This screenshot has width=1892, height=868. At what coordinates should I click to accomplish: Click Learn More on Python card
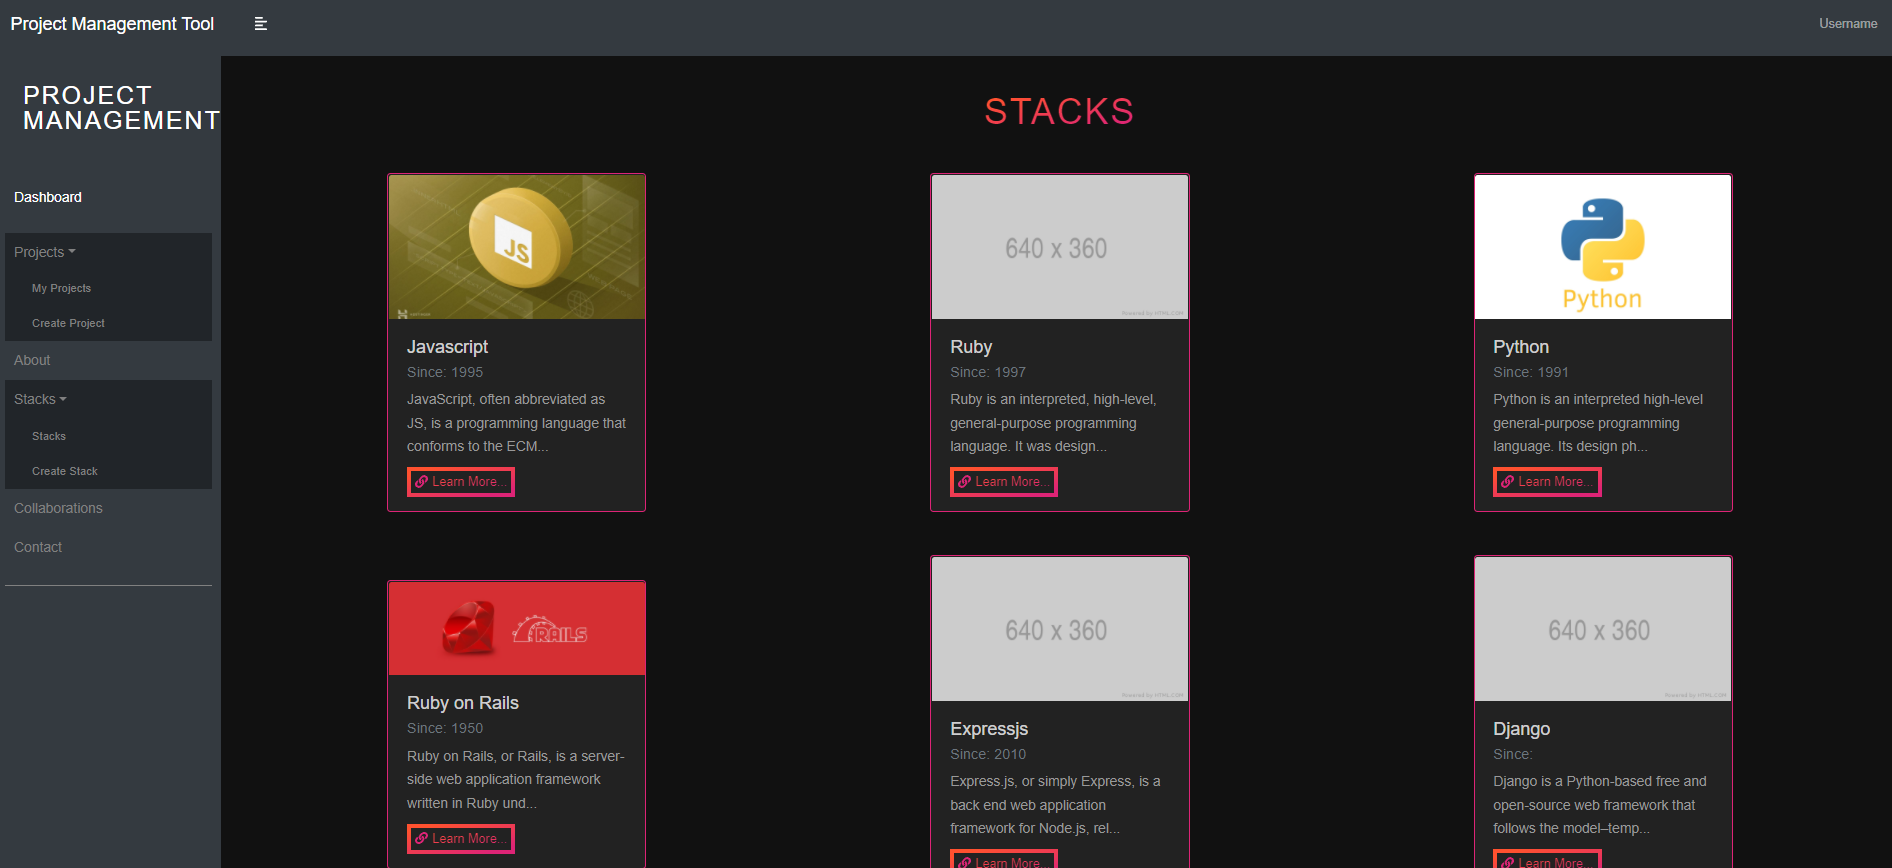point(1547,482)
